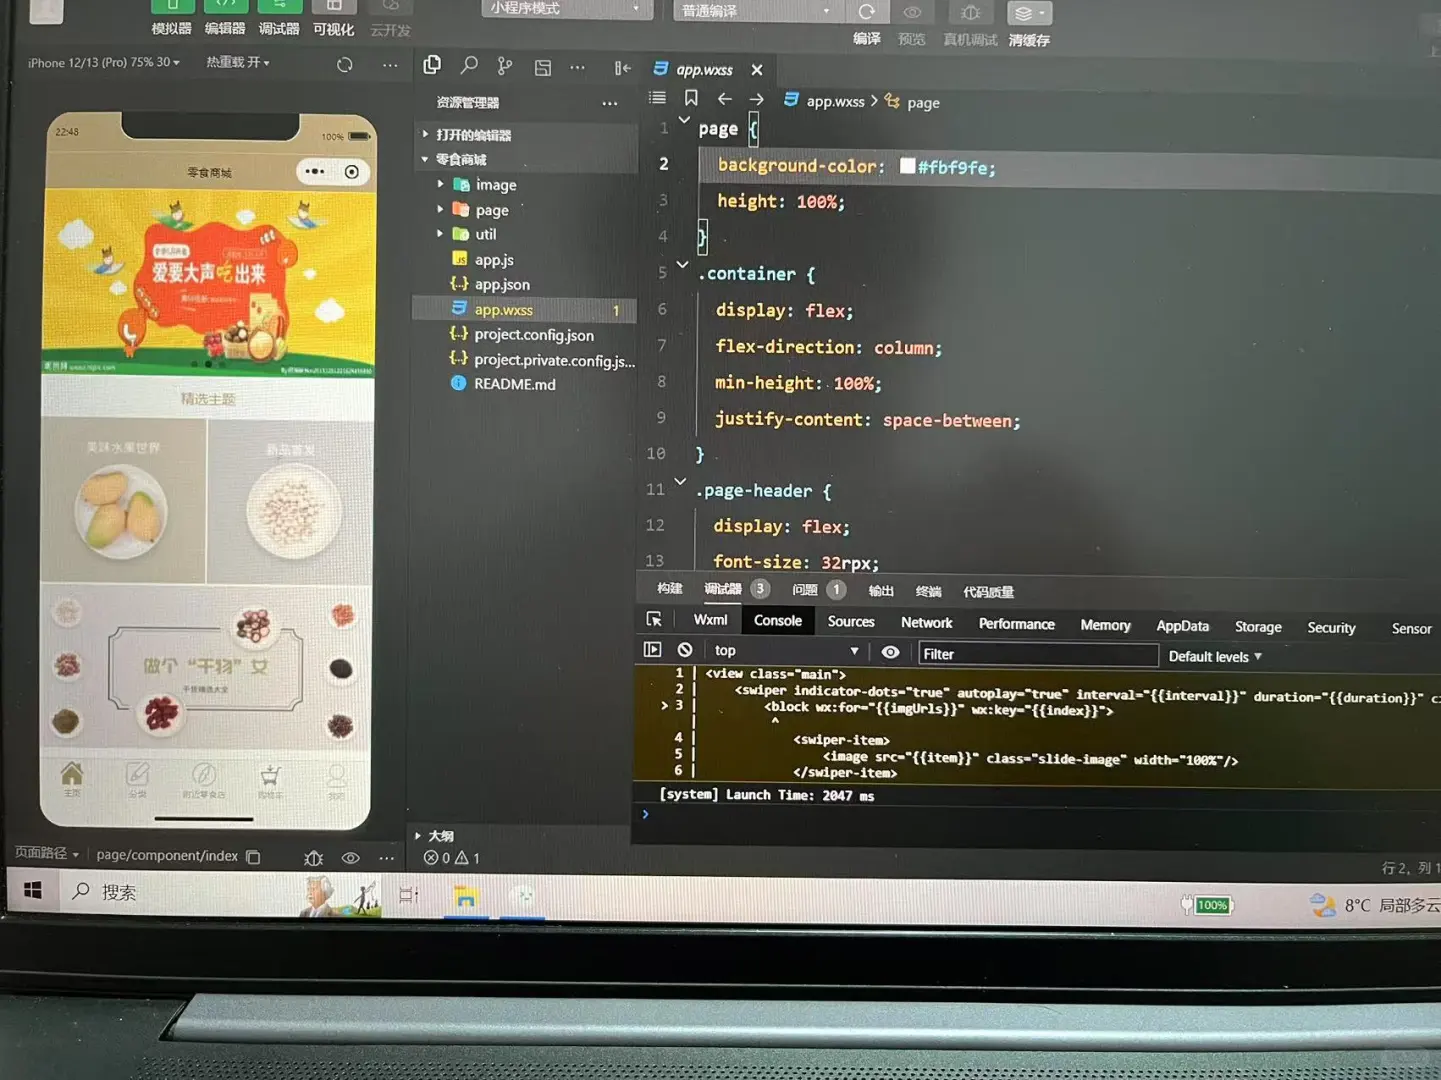Go back with the left arrow in the editor
1441x1080 pixels.
[x=725, y=99]
